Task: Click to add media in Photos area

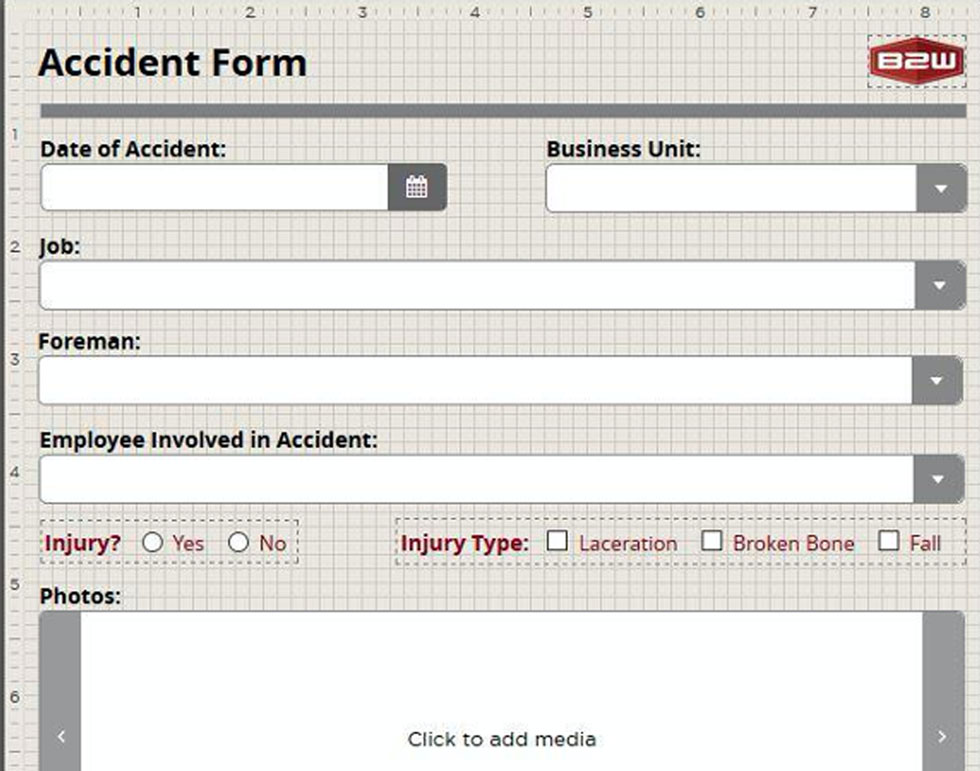Action: (x=502, y=739)
